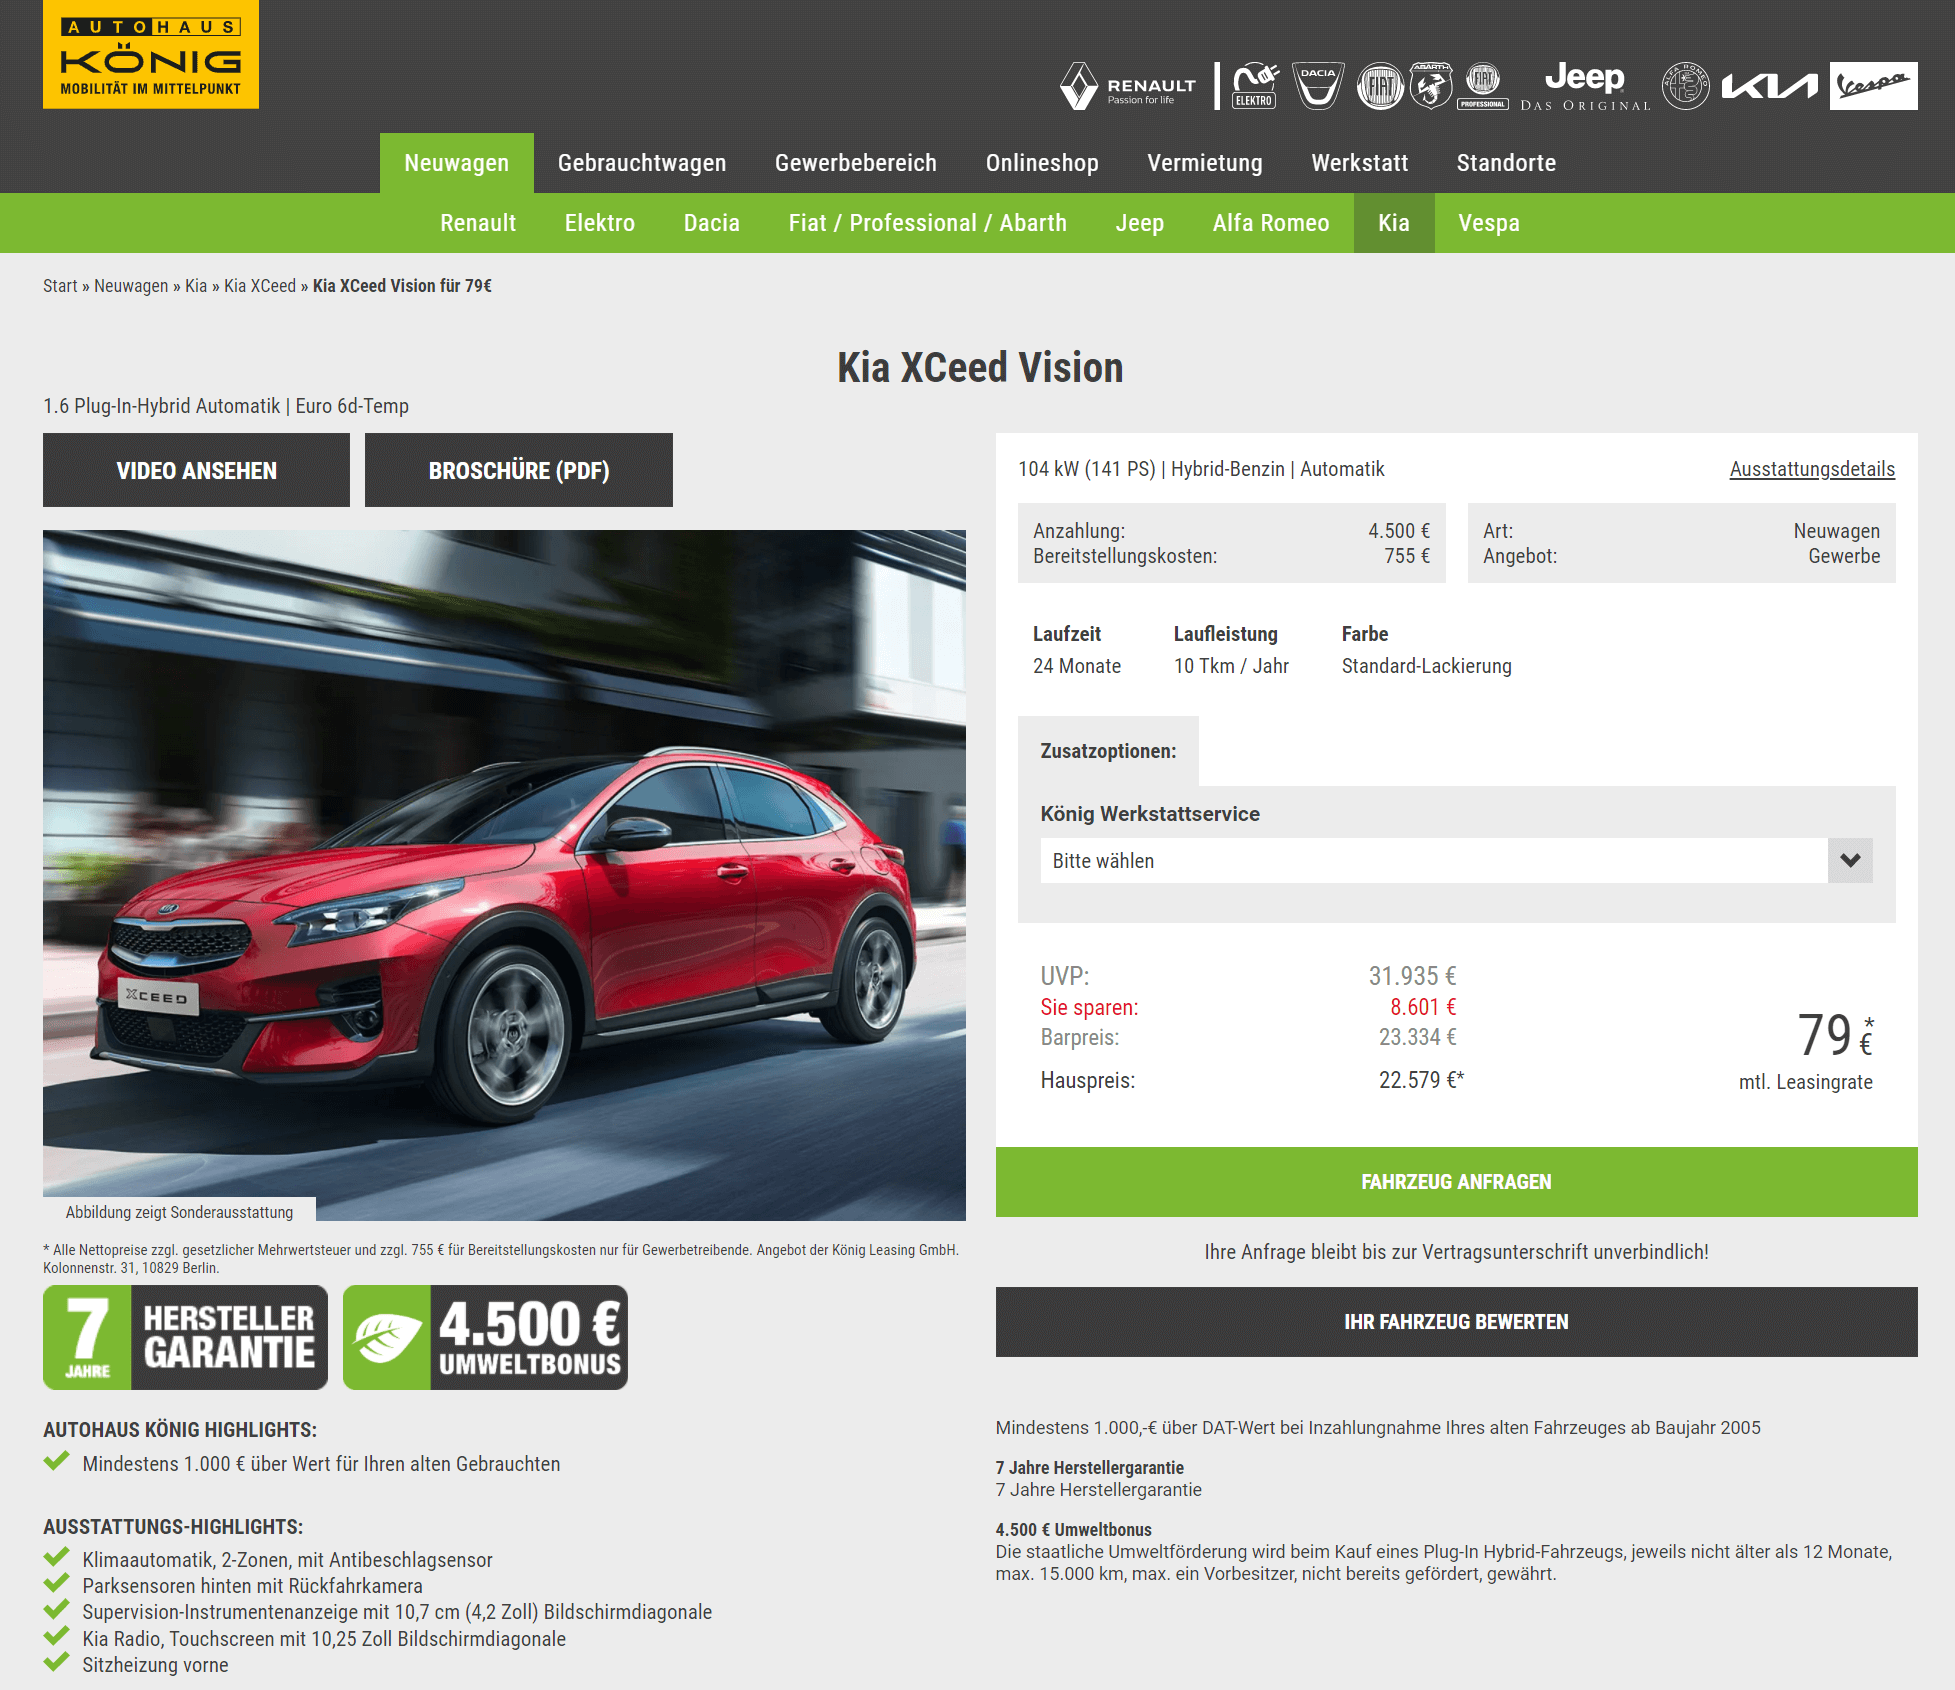1955x1690 pixels.
Task: Click the Renault brand logo
Action: [x=1128, y=86]
